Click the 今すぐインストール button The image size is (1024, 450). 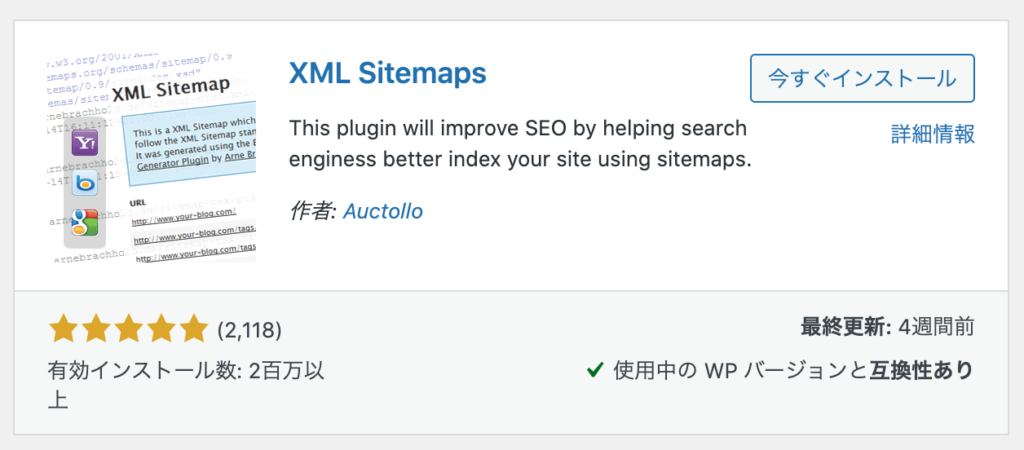click(x=862, y=78)
